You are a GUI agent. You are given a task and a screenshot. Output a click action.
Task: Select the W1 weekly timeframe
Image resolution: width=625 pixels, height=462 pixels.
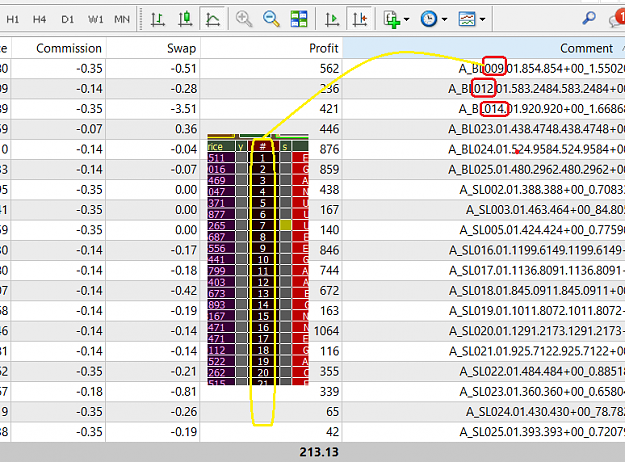point(95,19)
